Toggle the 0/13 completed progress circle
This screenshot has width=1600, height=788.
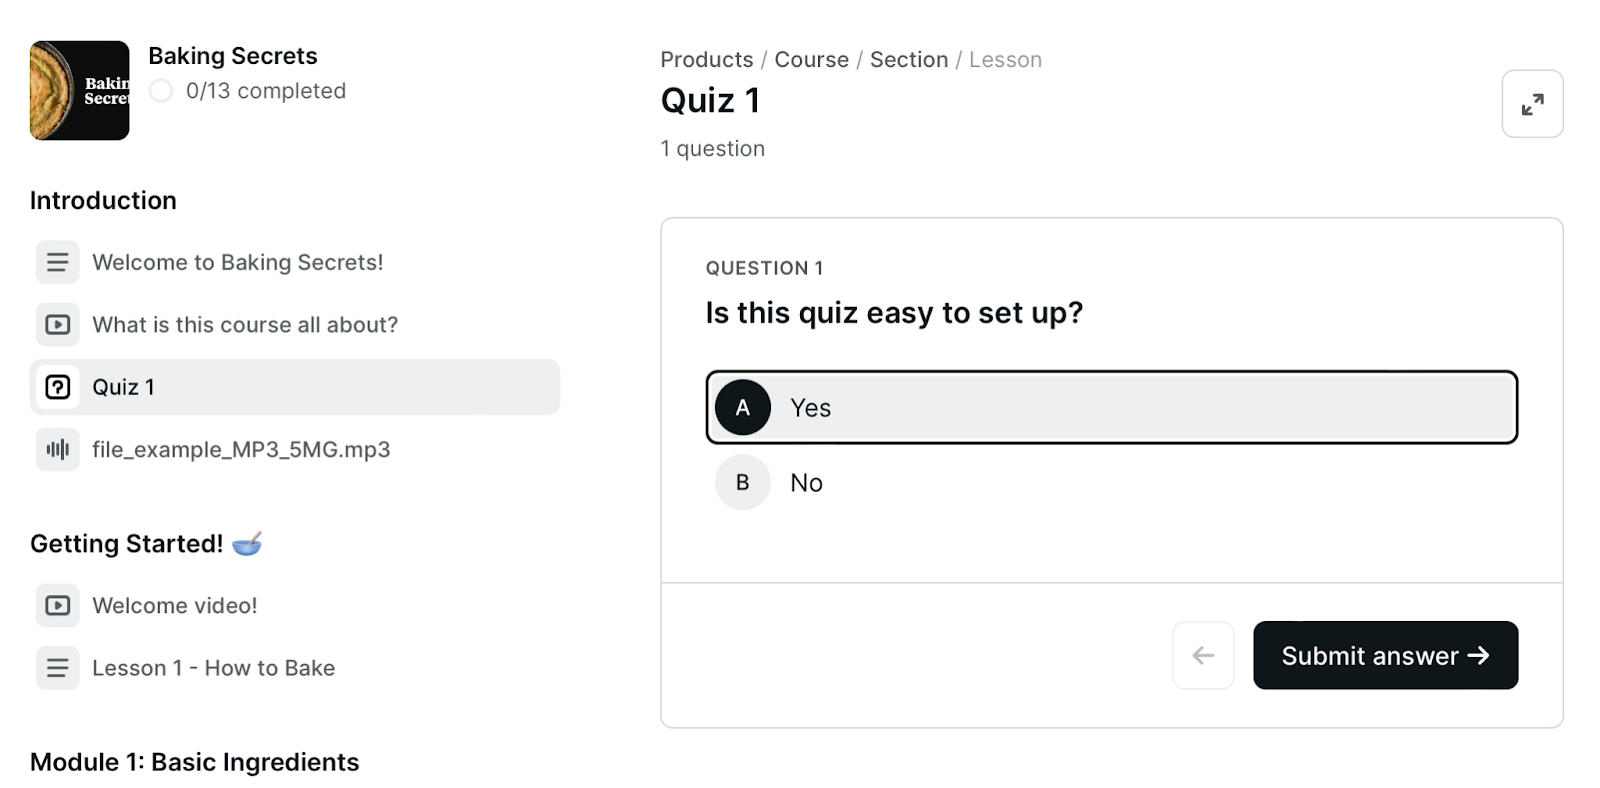[161, 91]
